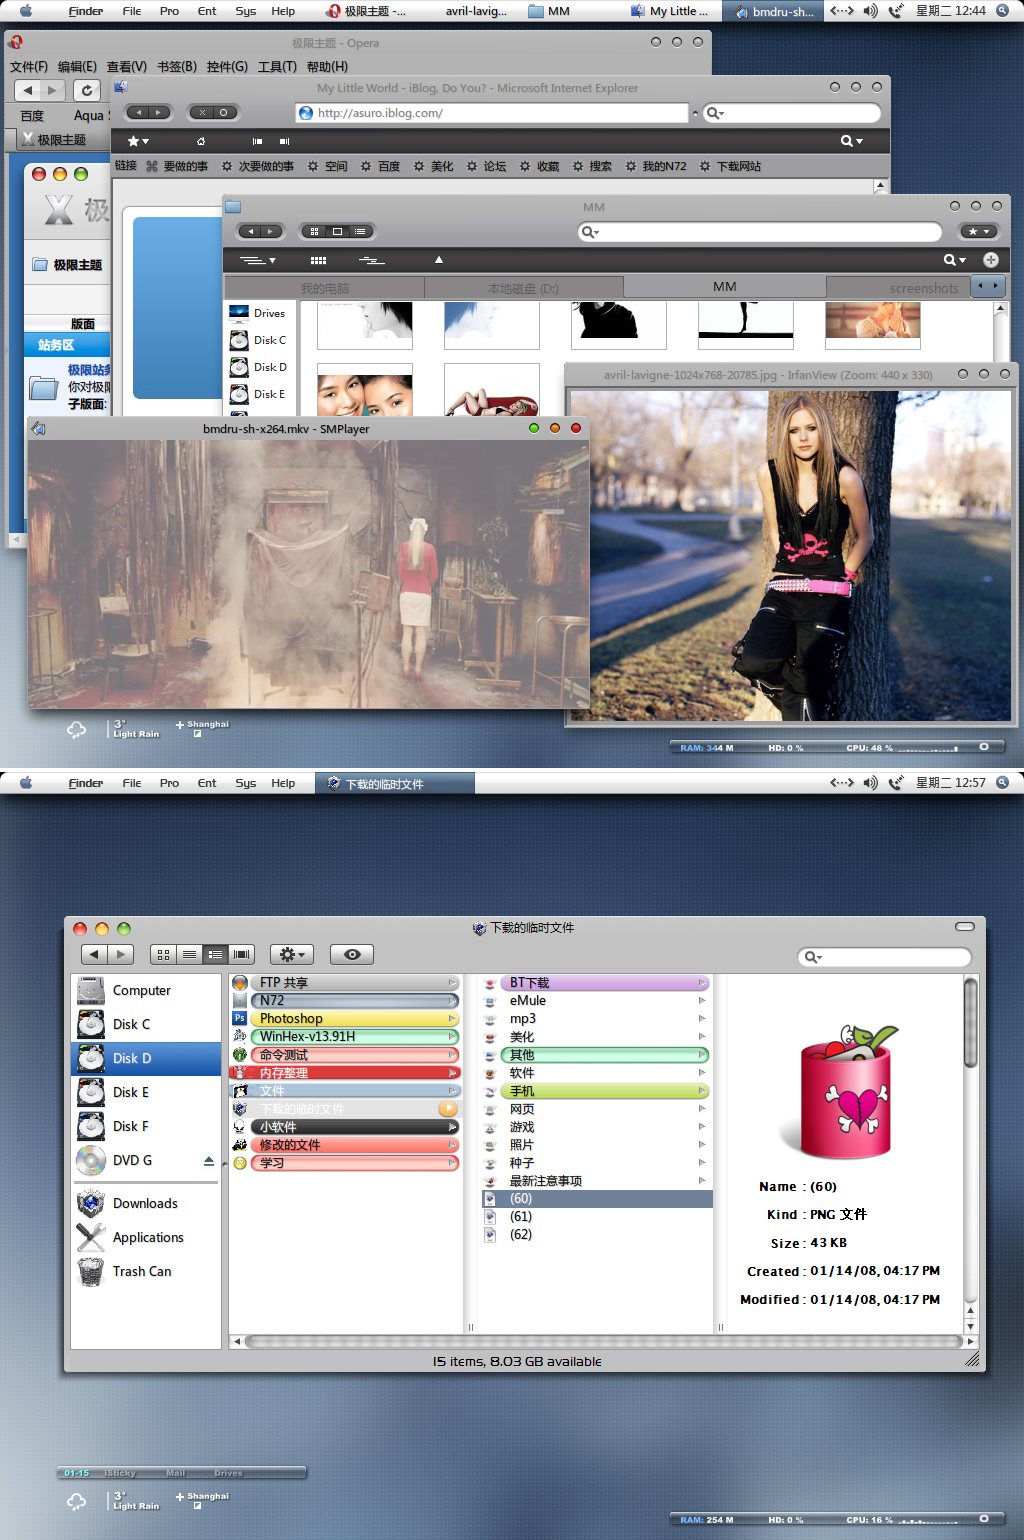This screenshot has width=1024, height=1540.
Task: Switch to cover flow view mode
Action: tap(241, 954)
